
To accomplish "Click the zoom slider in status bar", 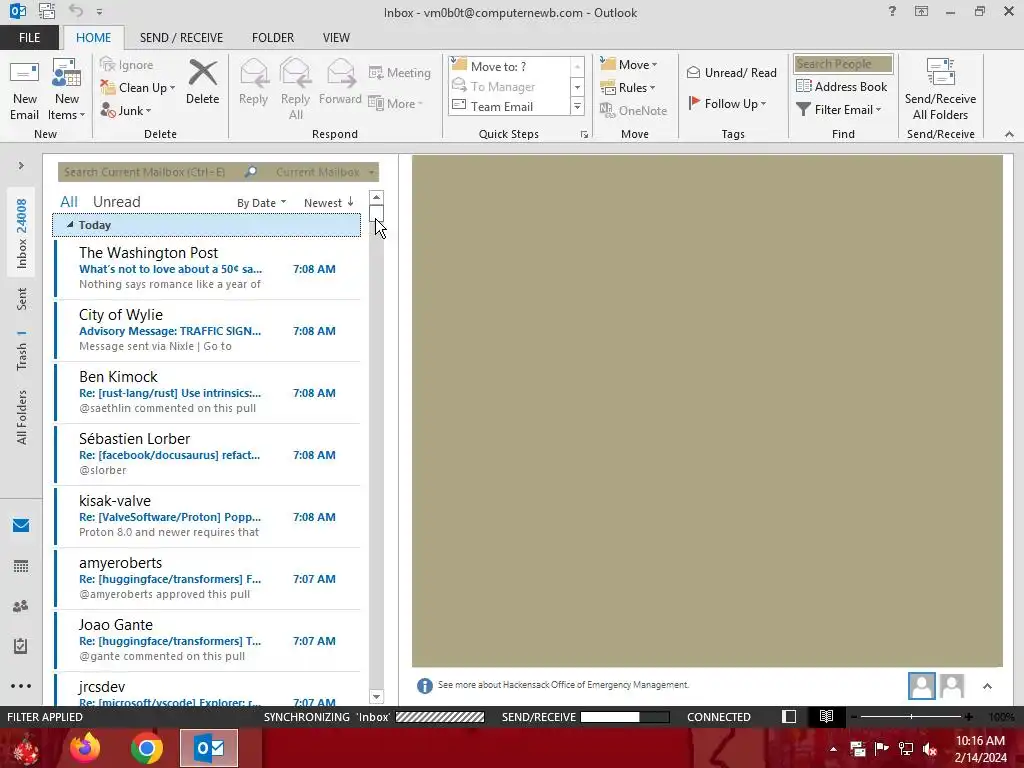I will pos(910,717).
